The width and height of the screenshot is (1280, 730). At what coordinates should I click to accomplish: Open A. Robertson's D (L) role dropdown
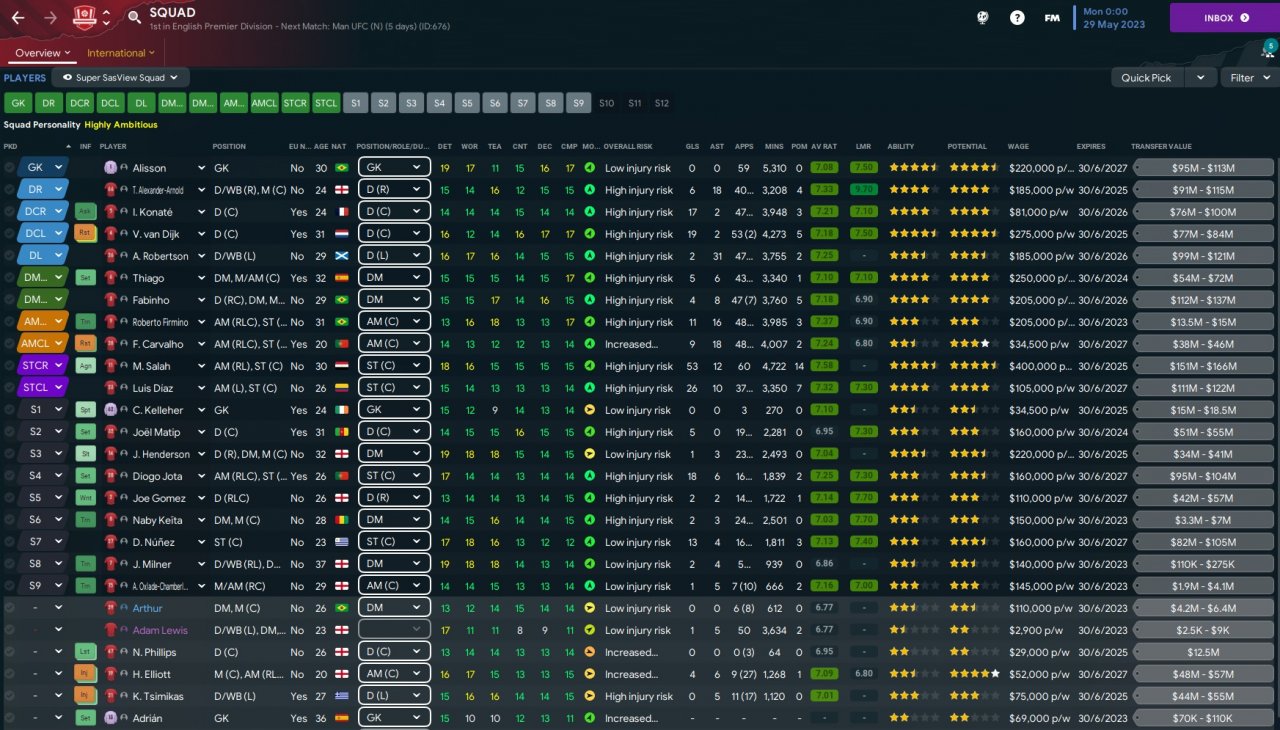pos(394,256)
